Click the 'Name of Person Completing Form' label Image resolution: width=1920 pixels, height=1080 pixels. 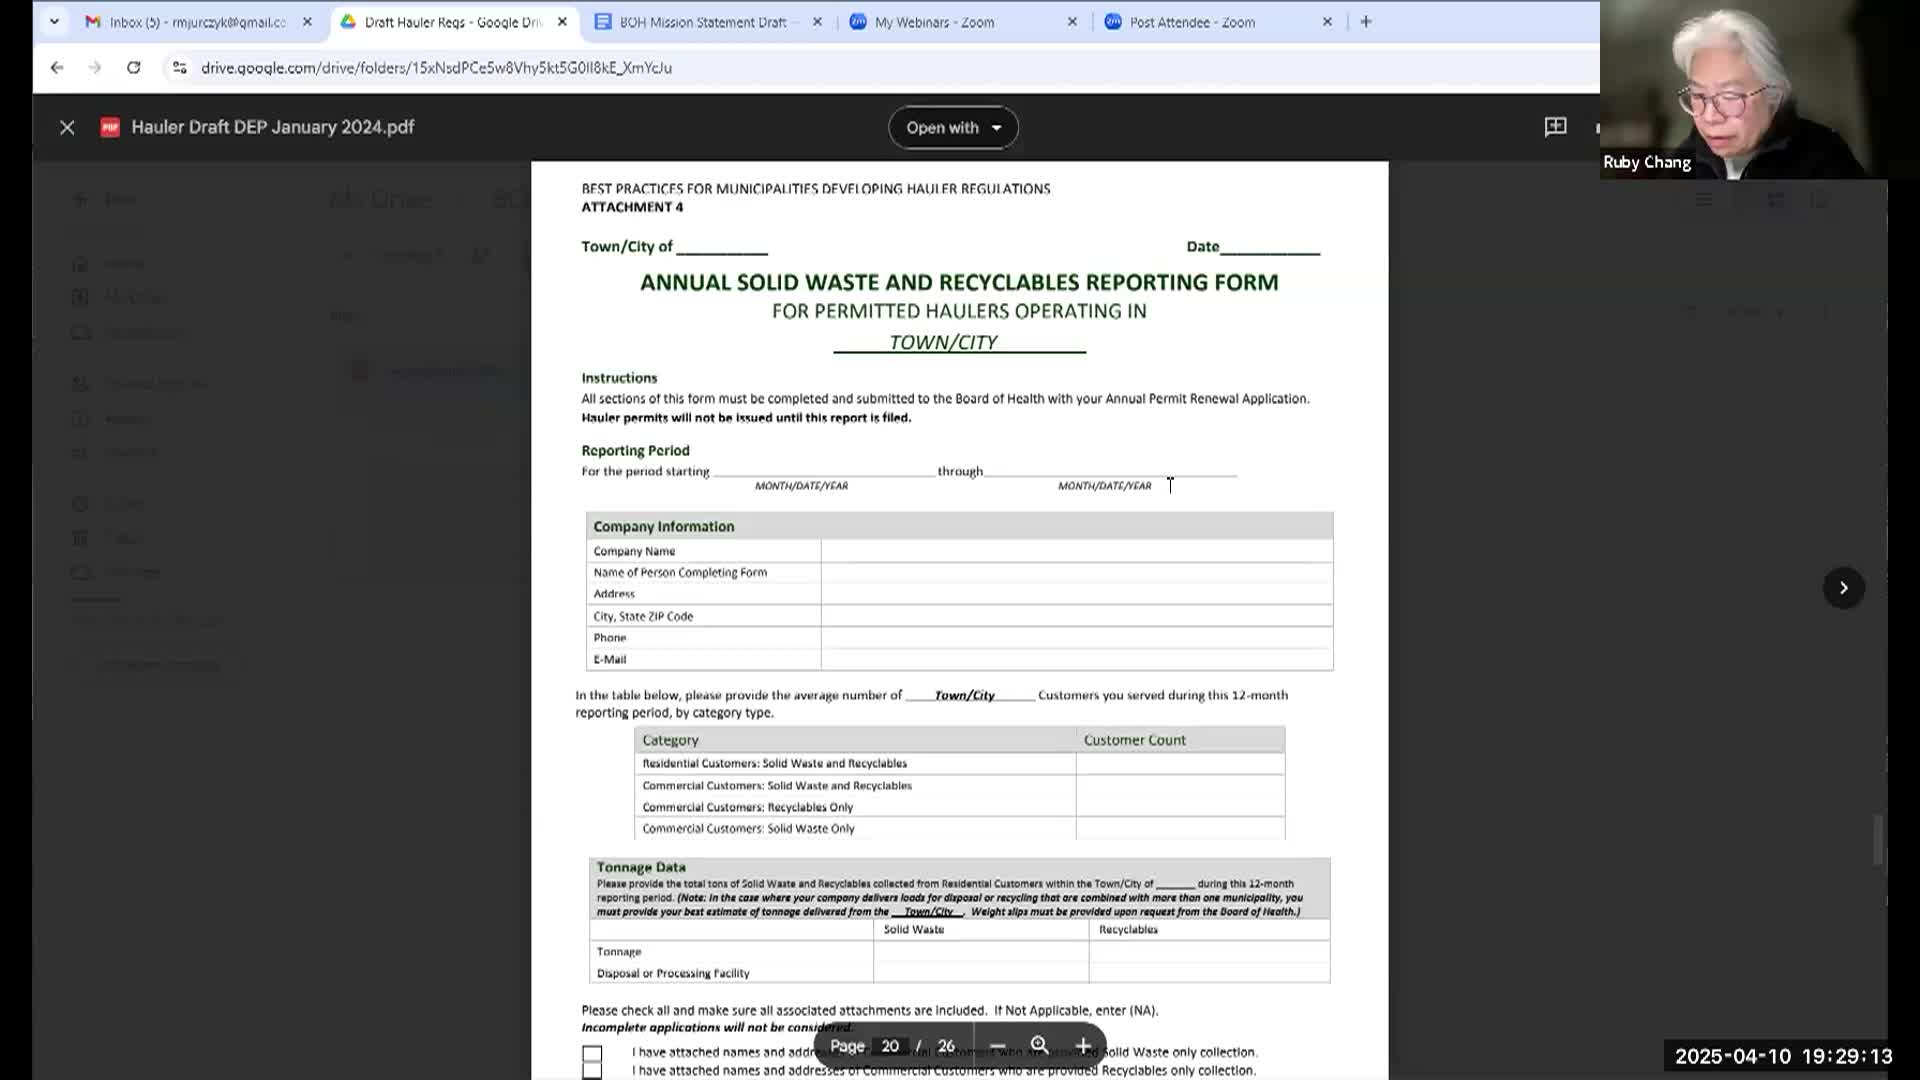[x=680, y=573]
